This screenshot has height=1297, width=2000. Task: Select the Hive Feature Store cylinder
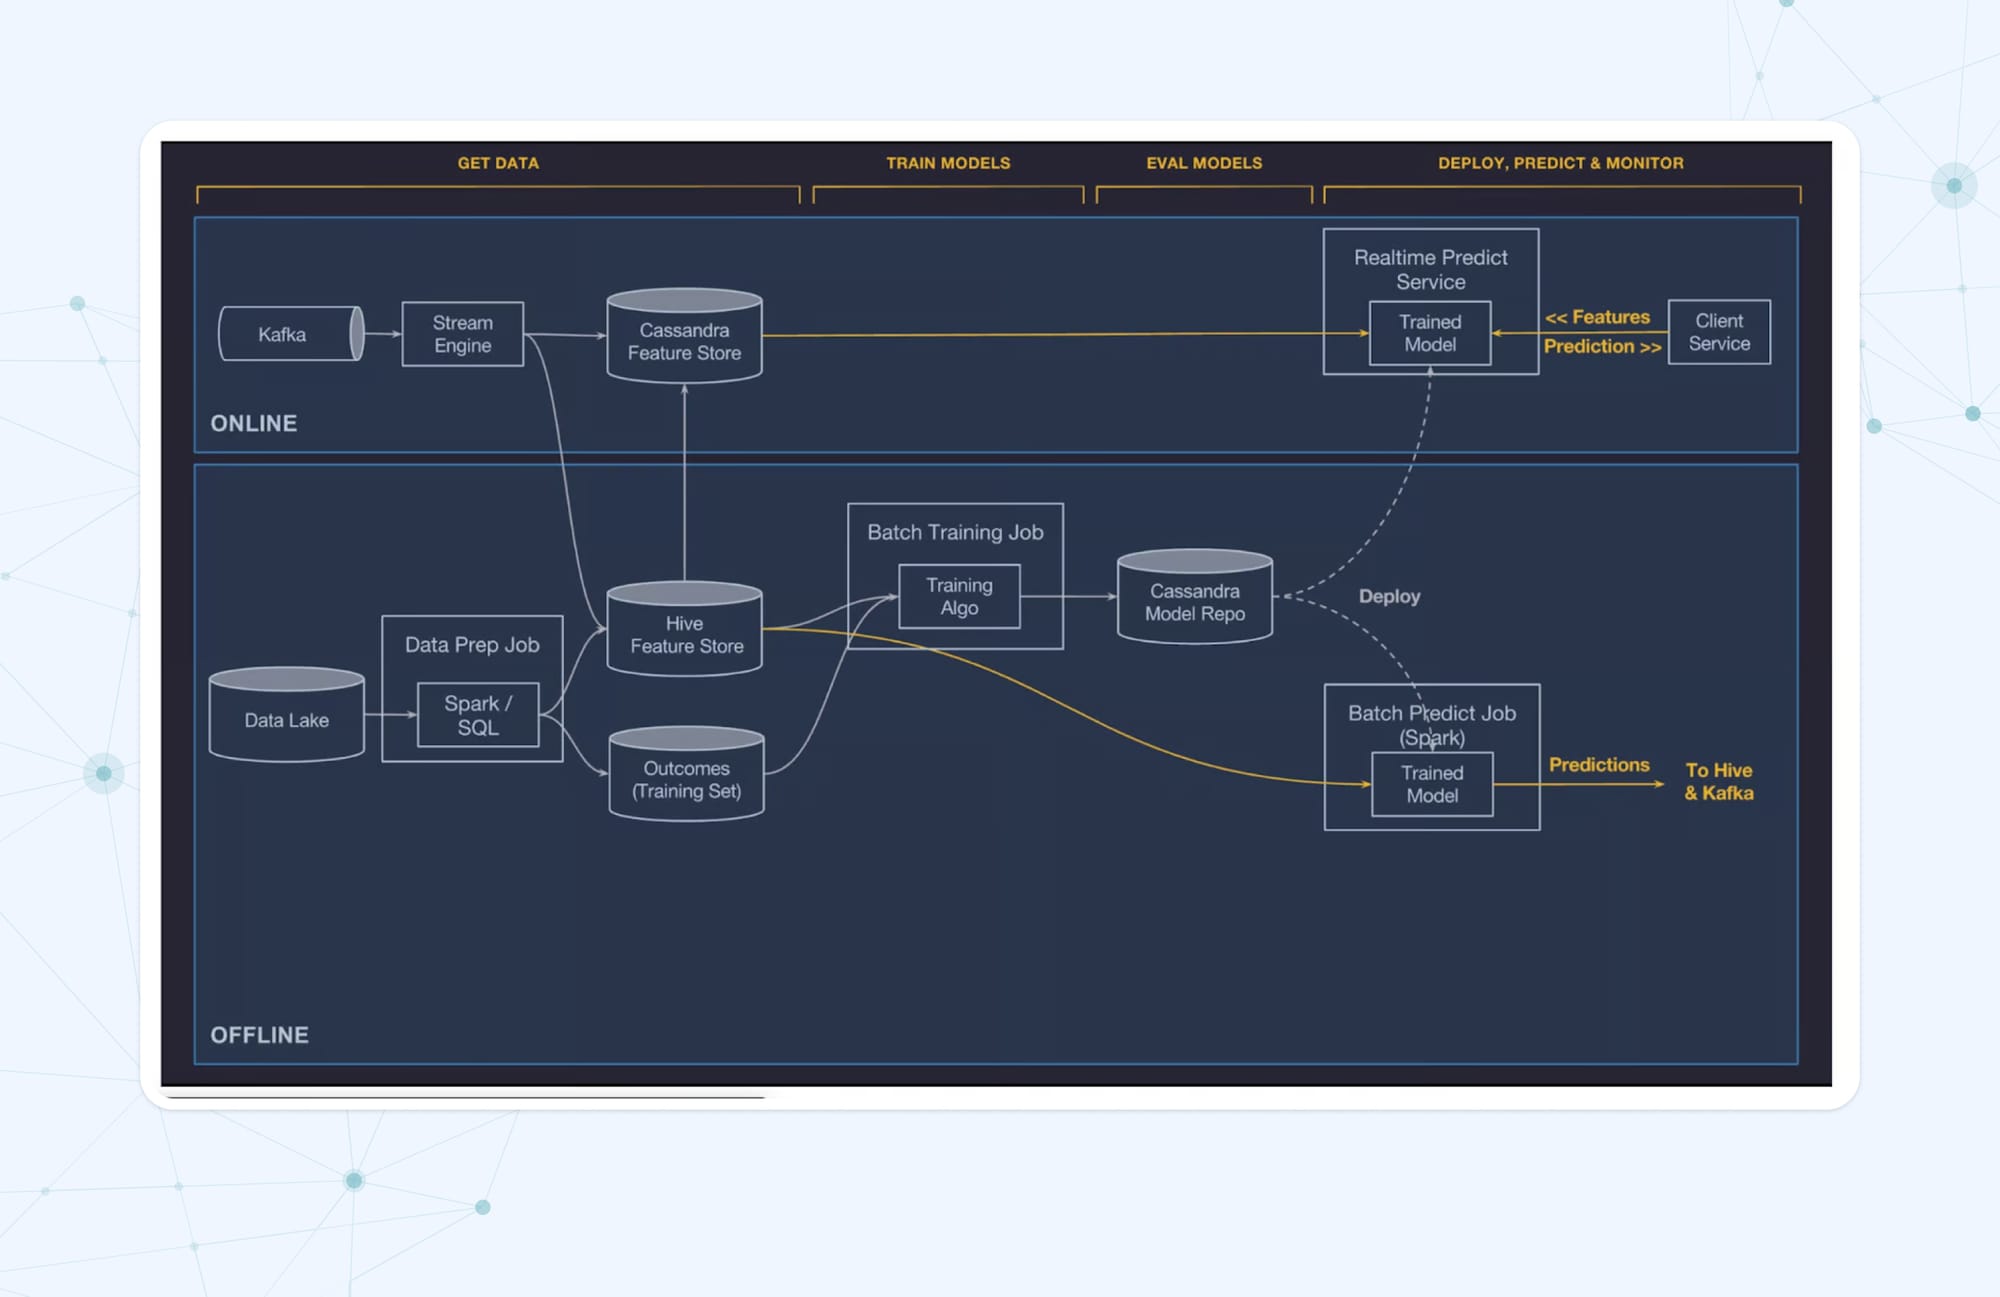(x=685, y=629)
